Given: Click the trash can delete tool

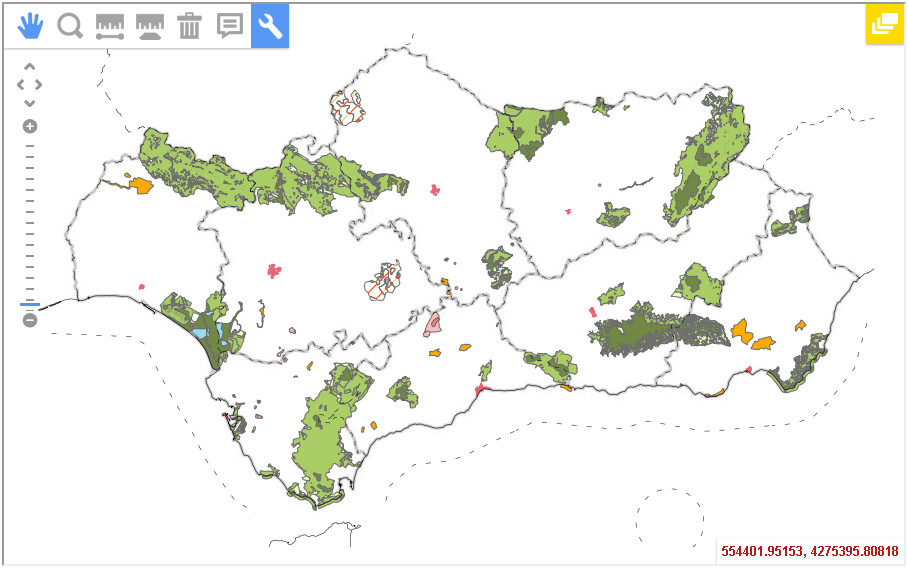Looking at the screenshot, I should (x=189, y=26).
